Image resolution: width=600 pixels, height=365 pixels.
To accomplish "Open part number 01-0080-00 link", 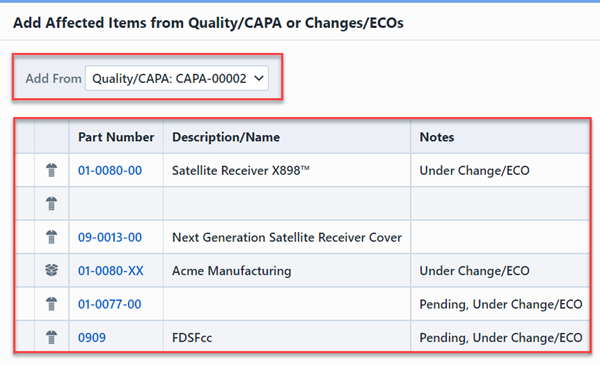I will pos(110,170).
